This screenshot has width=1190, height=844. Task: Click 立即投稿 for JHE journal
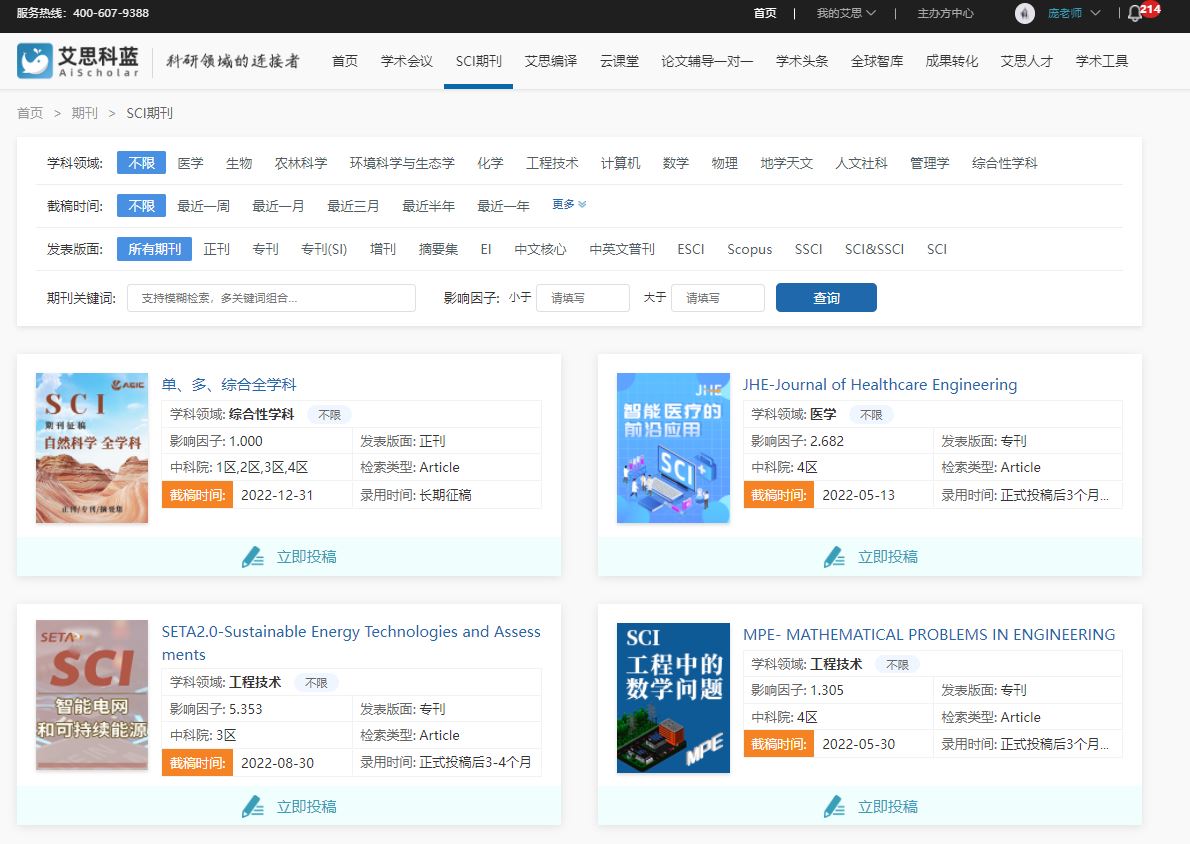tap(887, 557)
